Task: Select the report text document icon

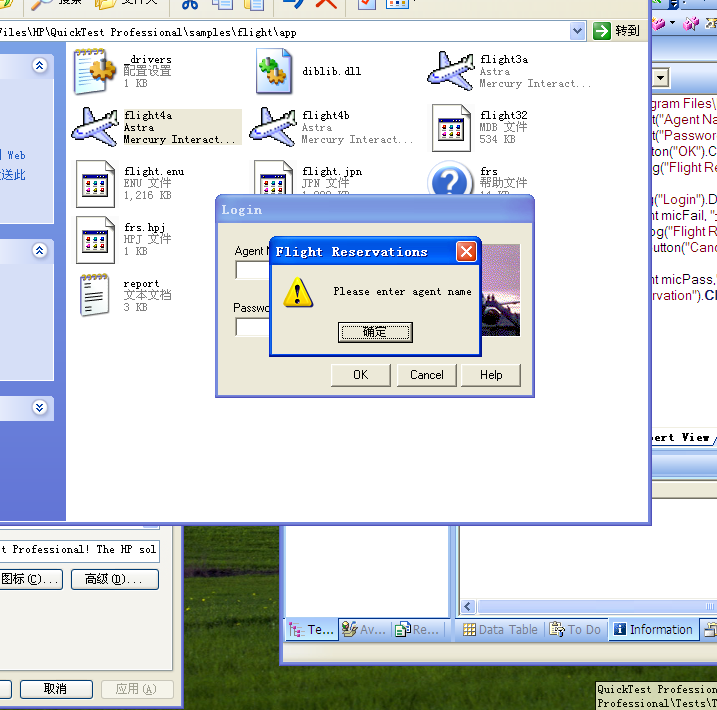Action: pos(95,295)
